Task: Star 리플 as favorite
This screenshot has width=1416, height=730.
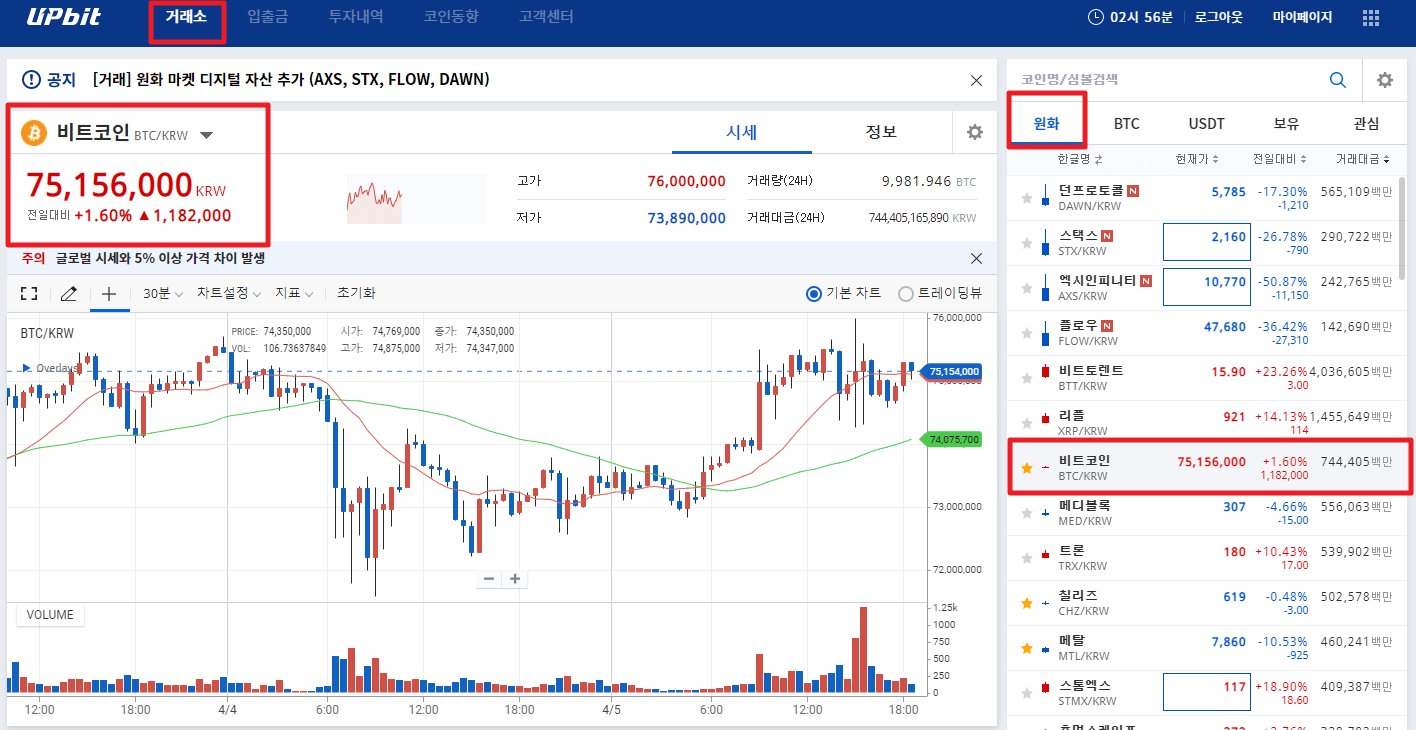Action: (x=1026, y=423)
